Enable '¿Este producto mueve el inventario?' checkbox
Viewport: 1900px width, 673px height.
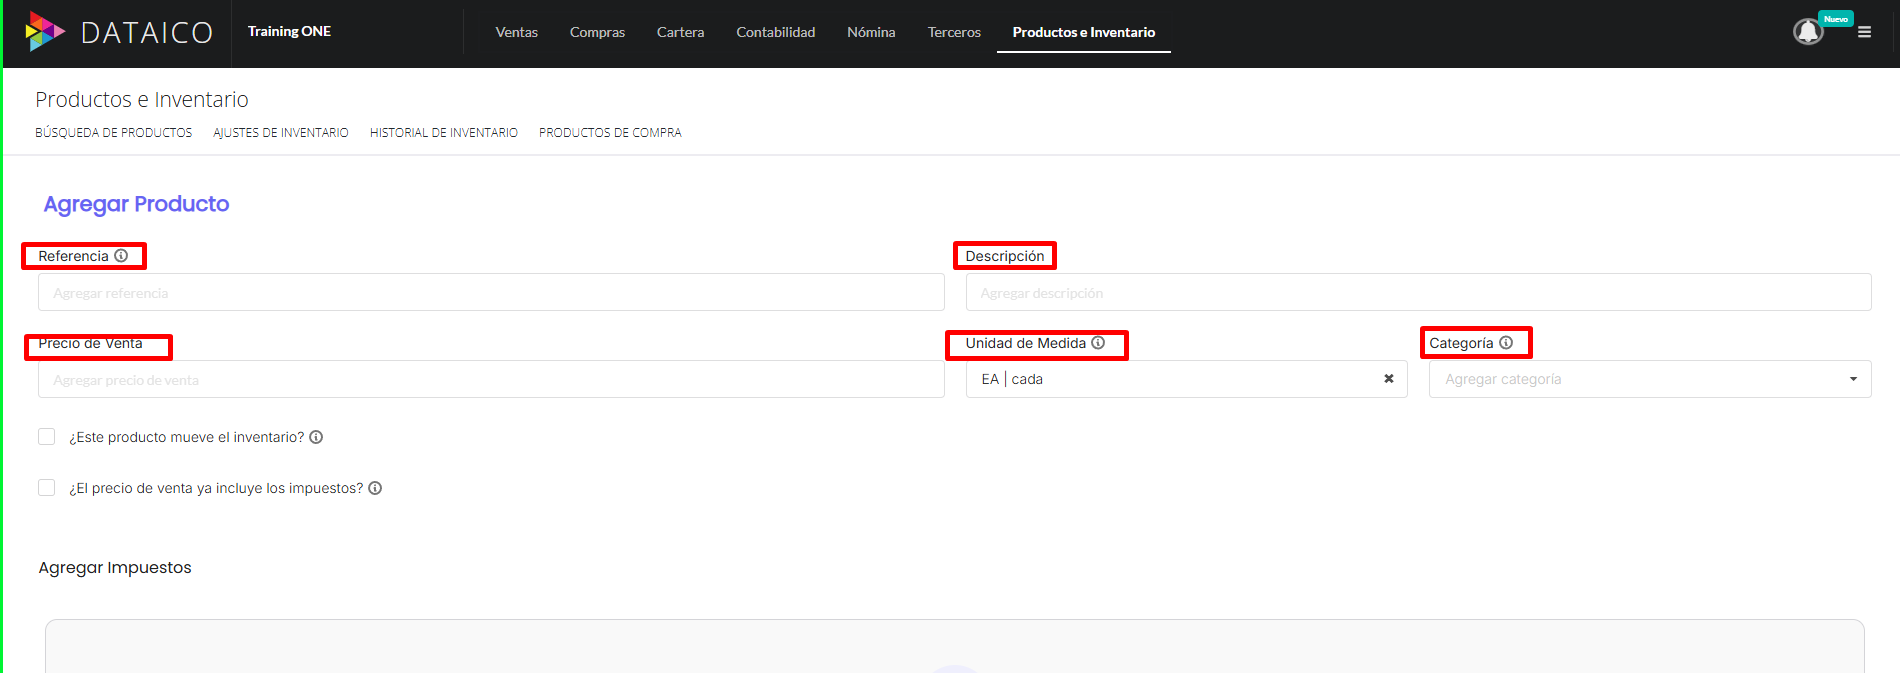(47, 437)
